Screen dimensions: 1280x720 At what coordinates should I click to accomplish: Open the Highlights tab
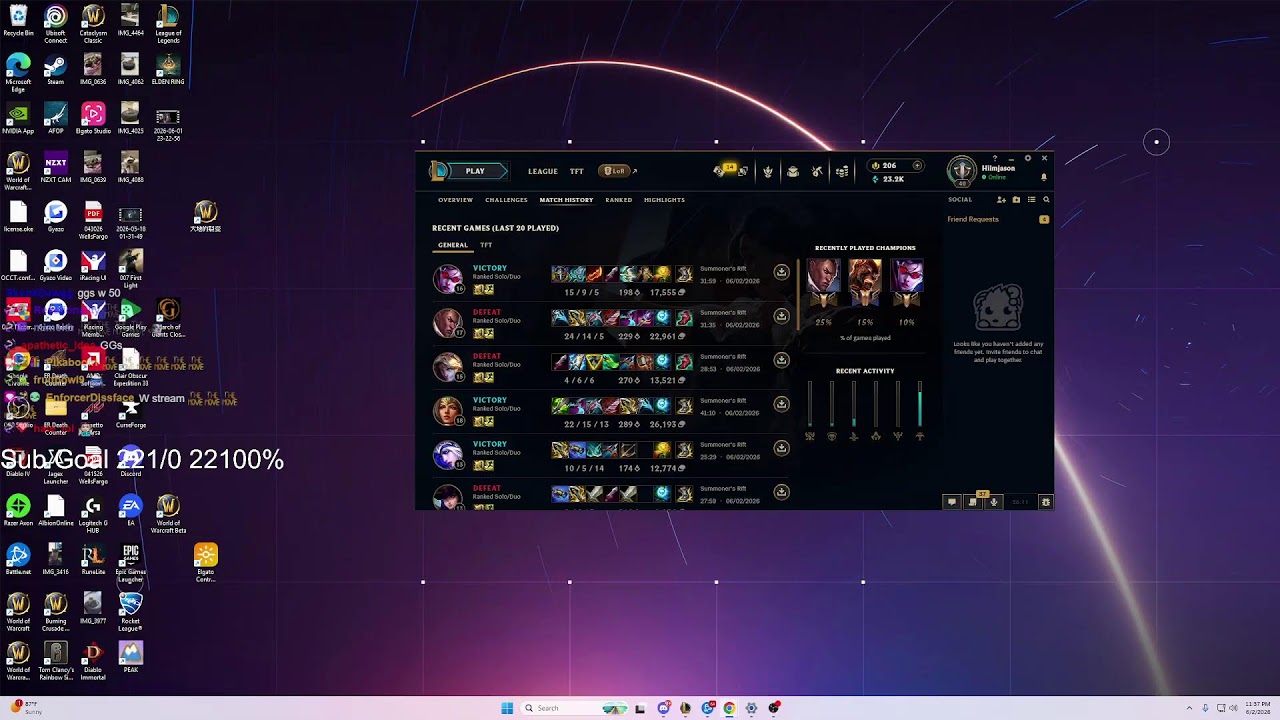click(664, 200)
